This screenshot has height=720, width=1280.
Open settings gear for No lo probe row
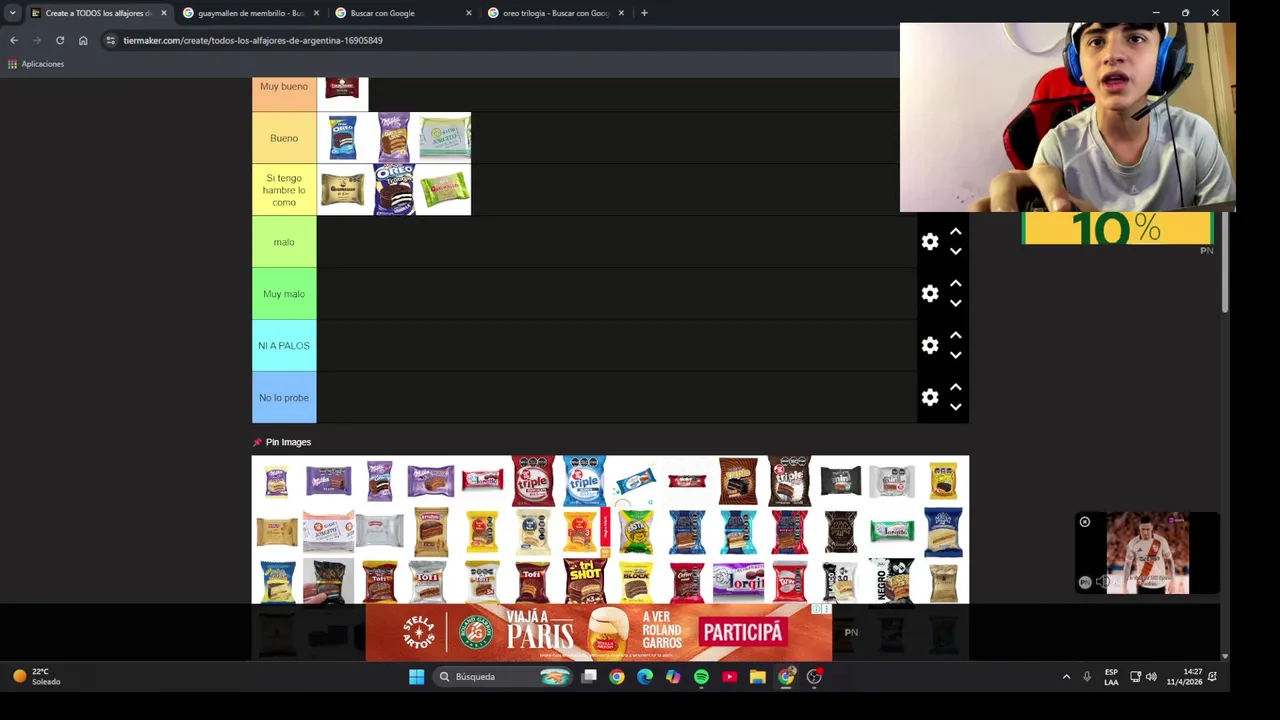tap(930, 398)
